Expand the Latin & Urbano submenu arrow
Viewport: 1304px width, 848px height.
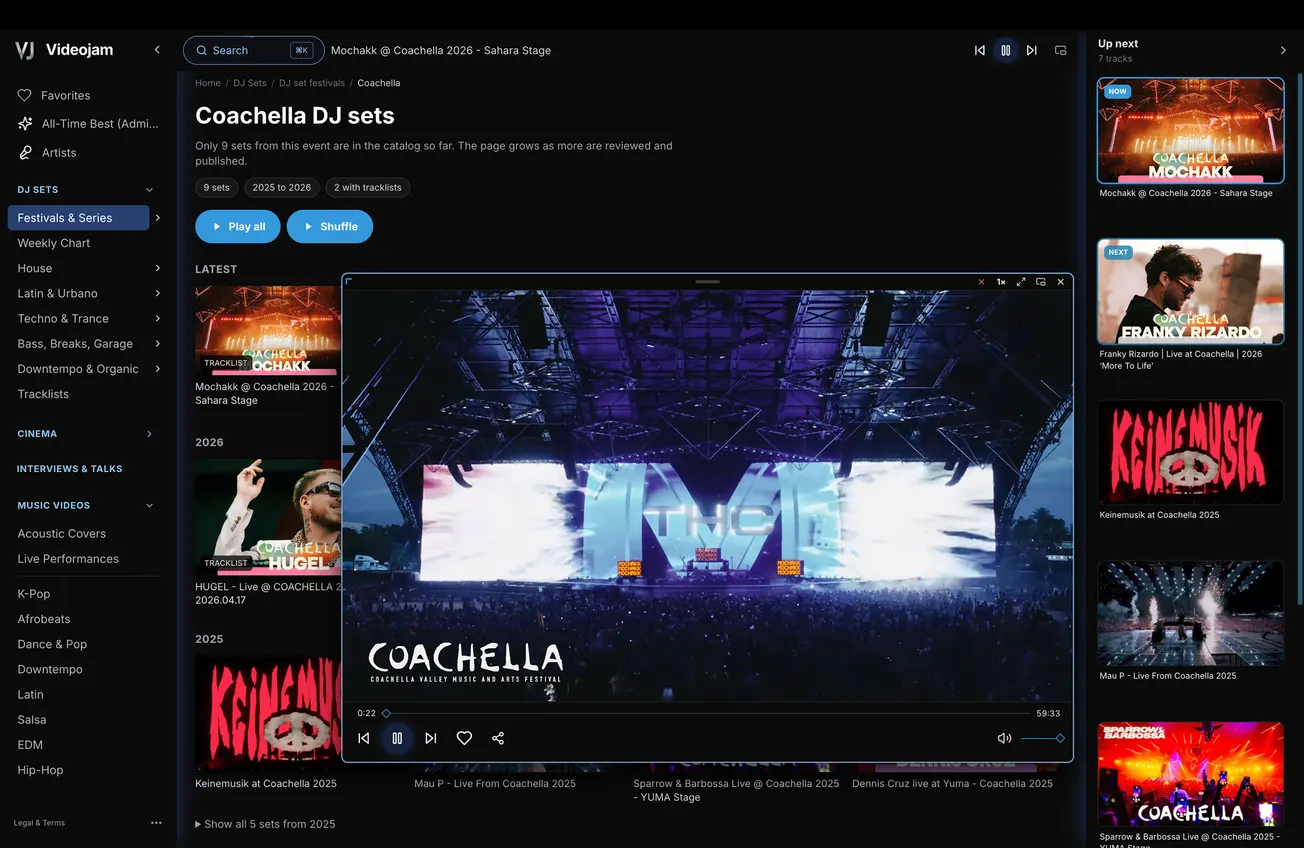158,293
